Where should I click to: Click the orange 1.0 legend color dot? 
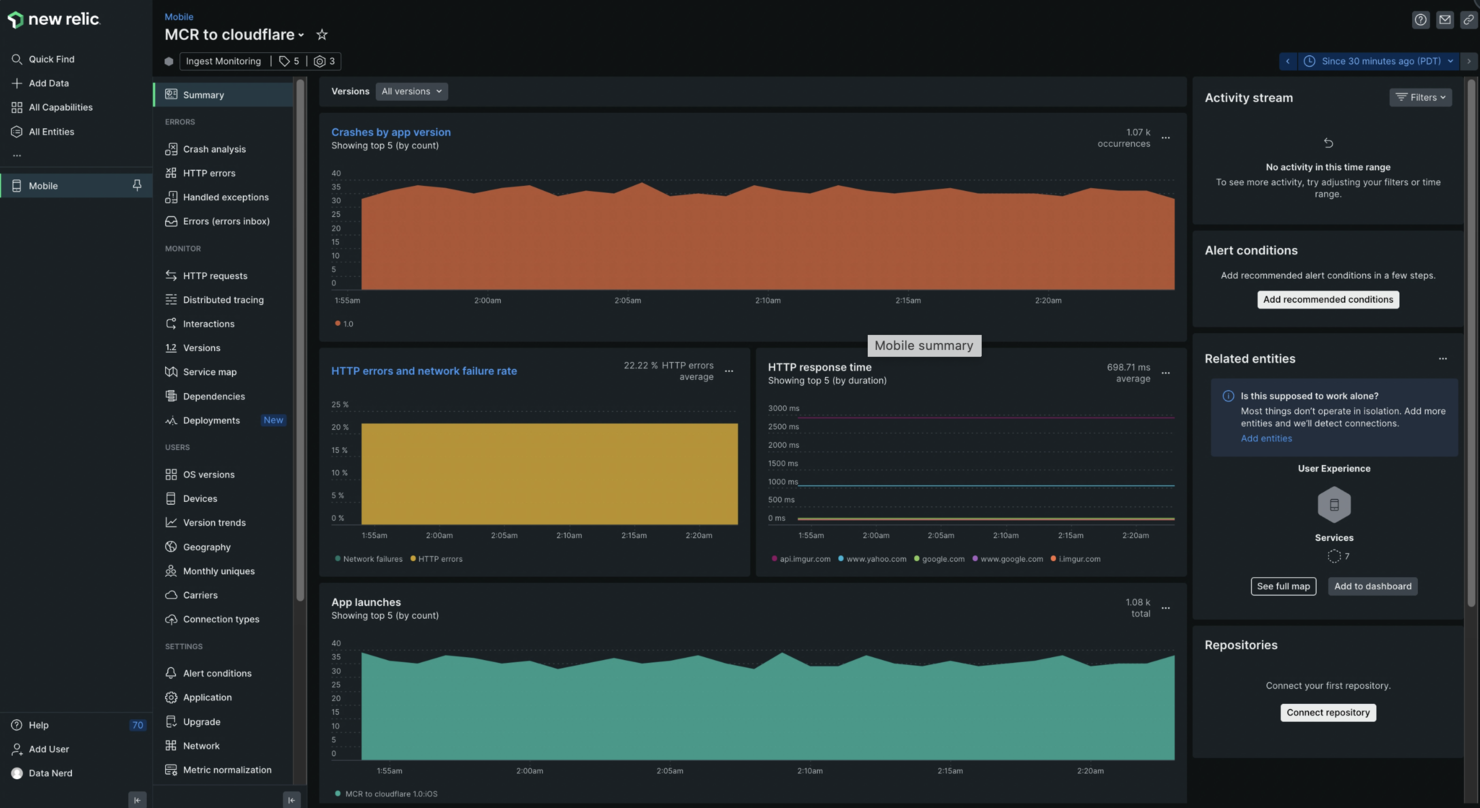338,323
